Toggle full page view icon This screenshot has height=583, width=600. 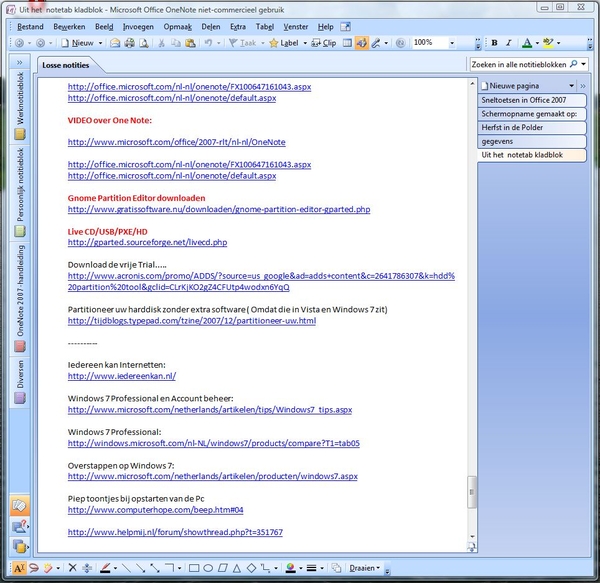[x=347, y=43]
